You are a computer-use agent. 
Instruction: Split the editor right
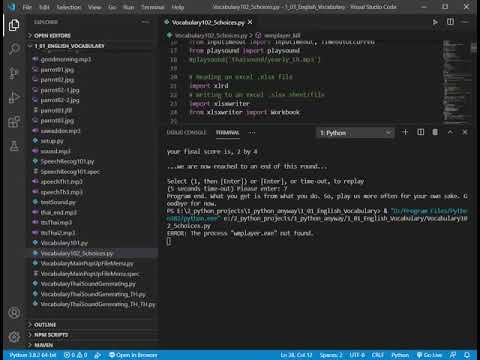[450, 22]
